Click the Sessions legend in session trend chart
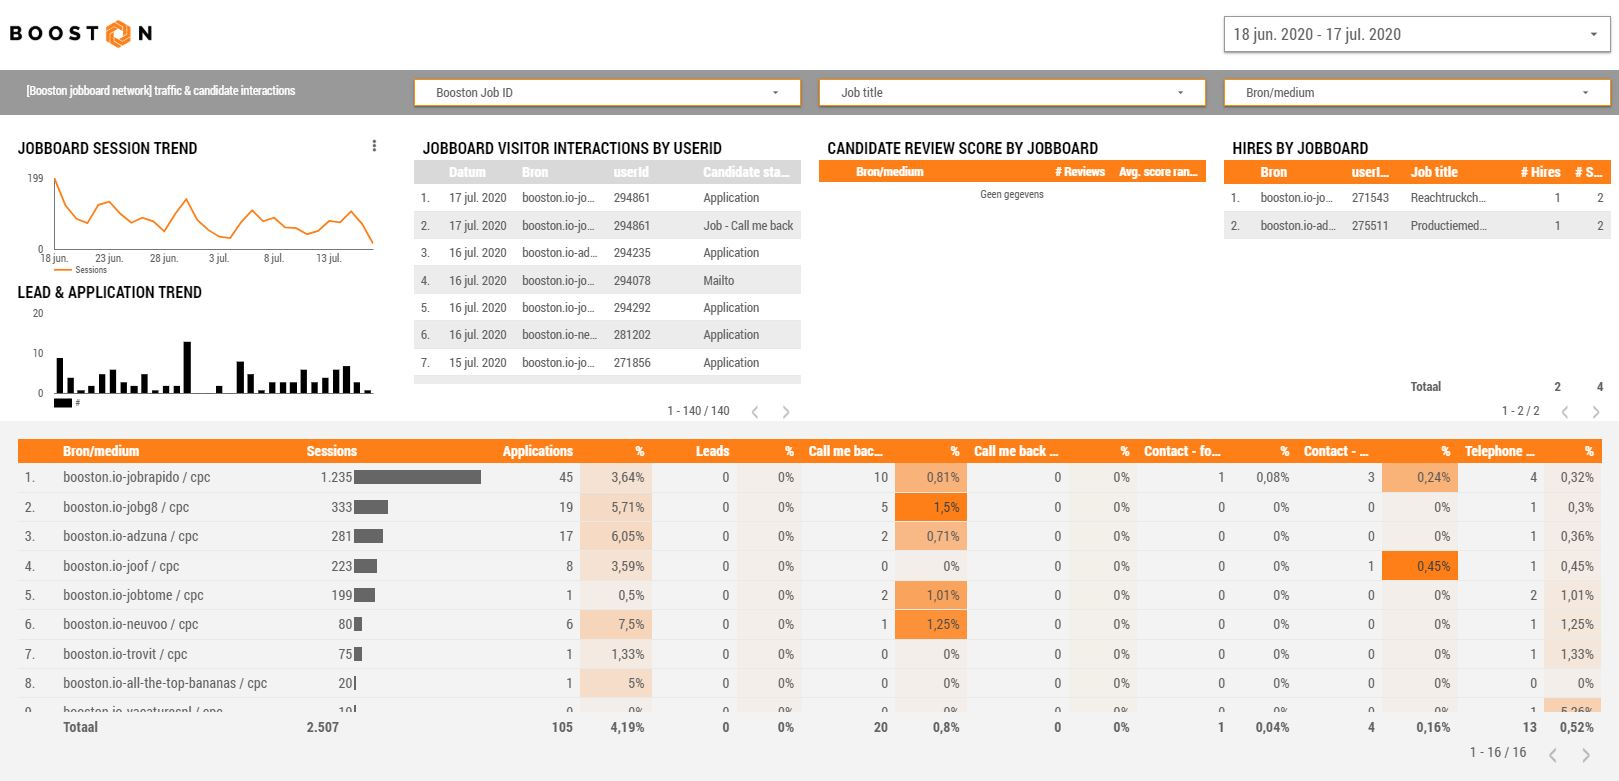 coord(81,270)
